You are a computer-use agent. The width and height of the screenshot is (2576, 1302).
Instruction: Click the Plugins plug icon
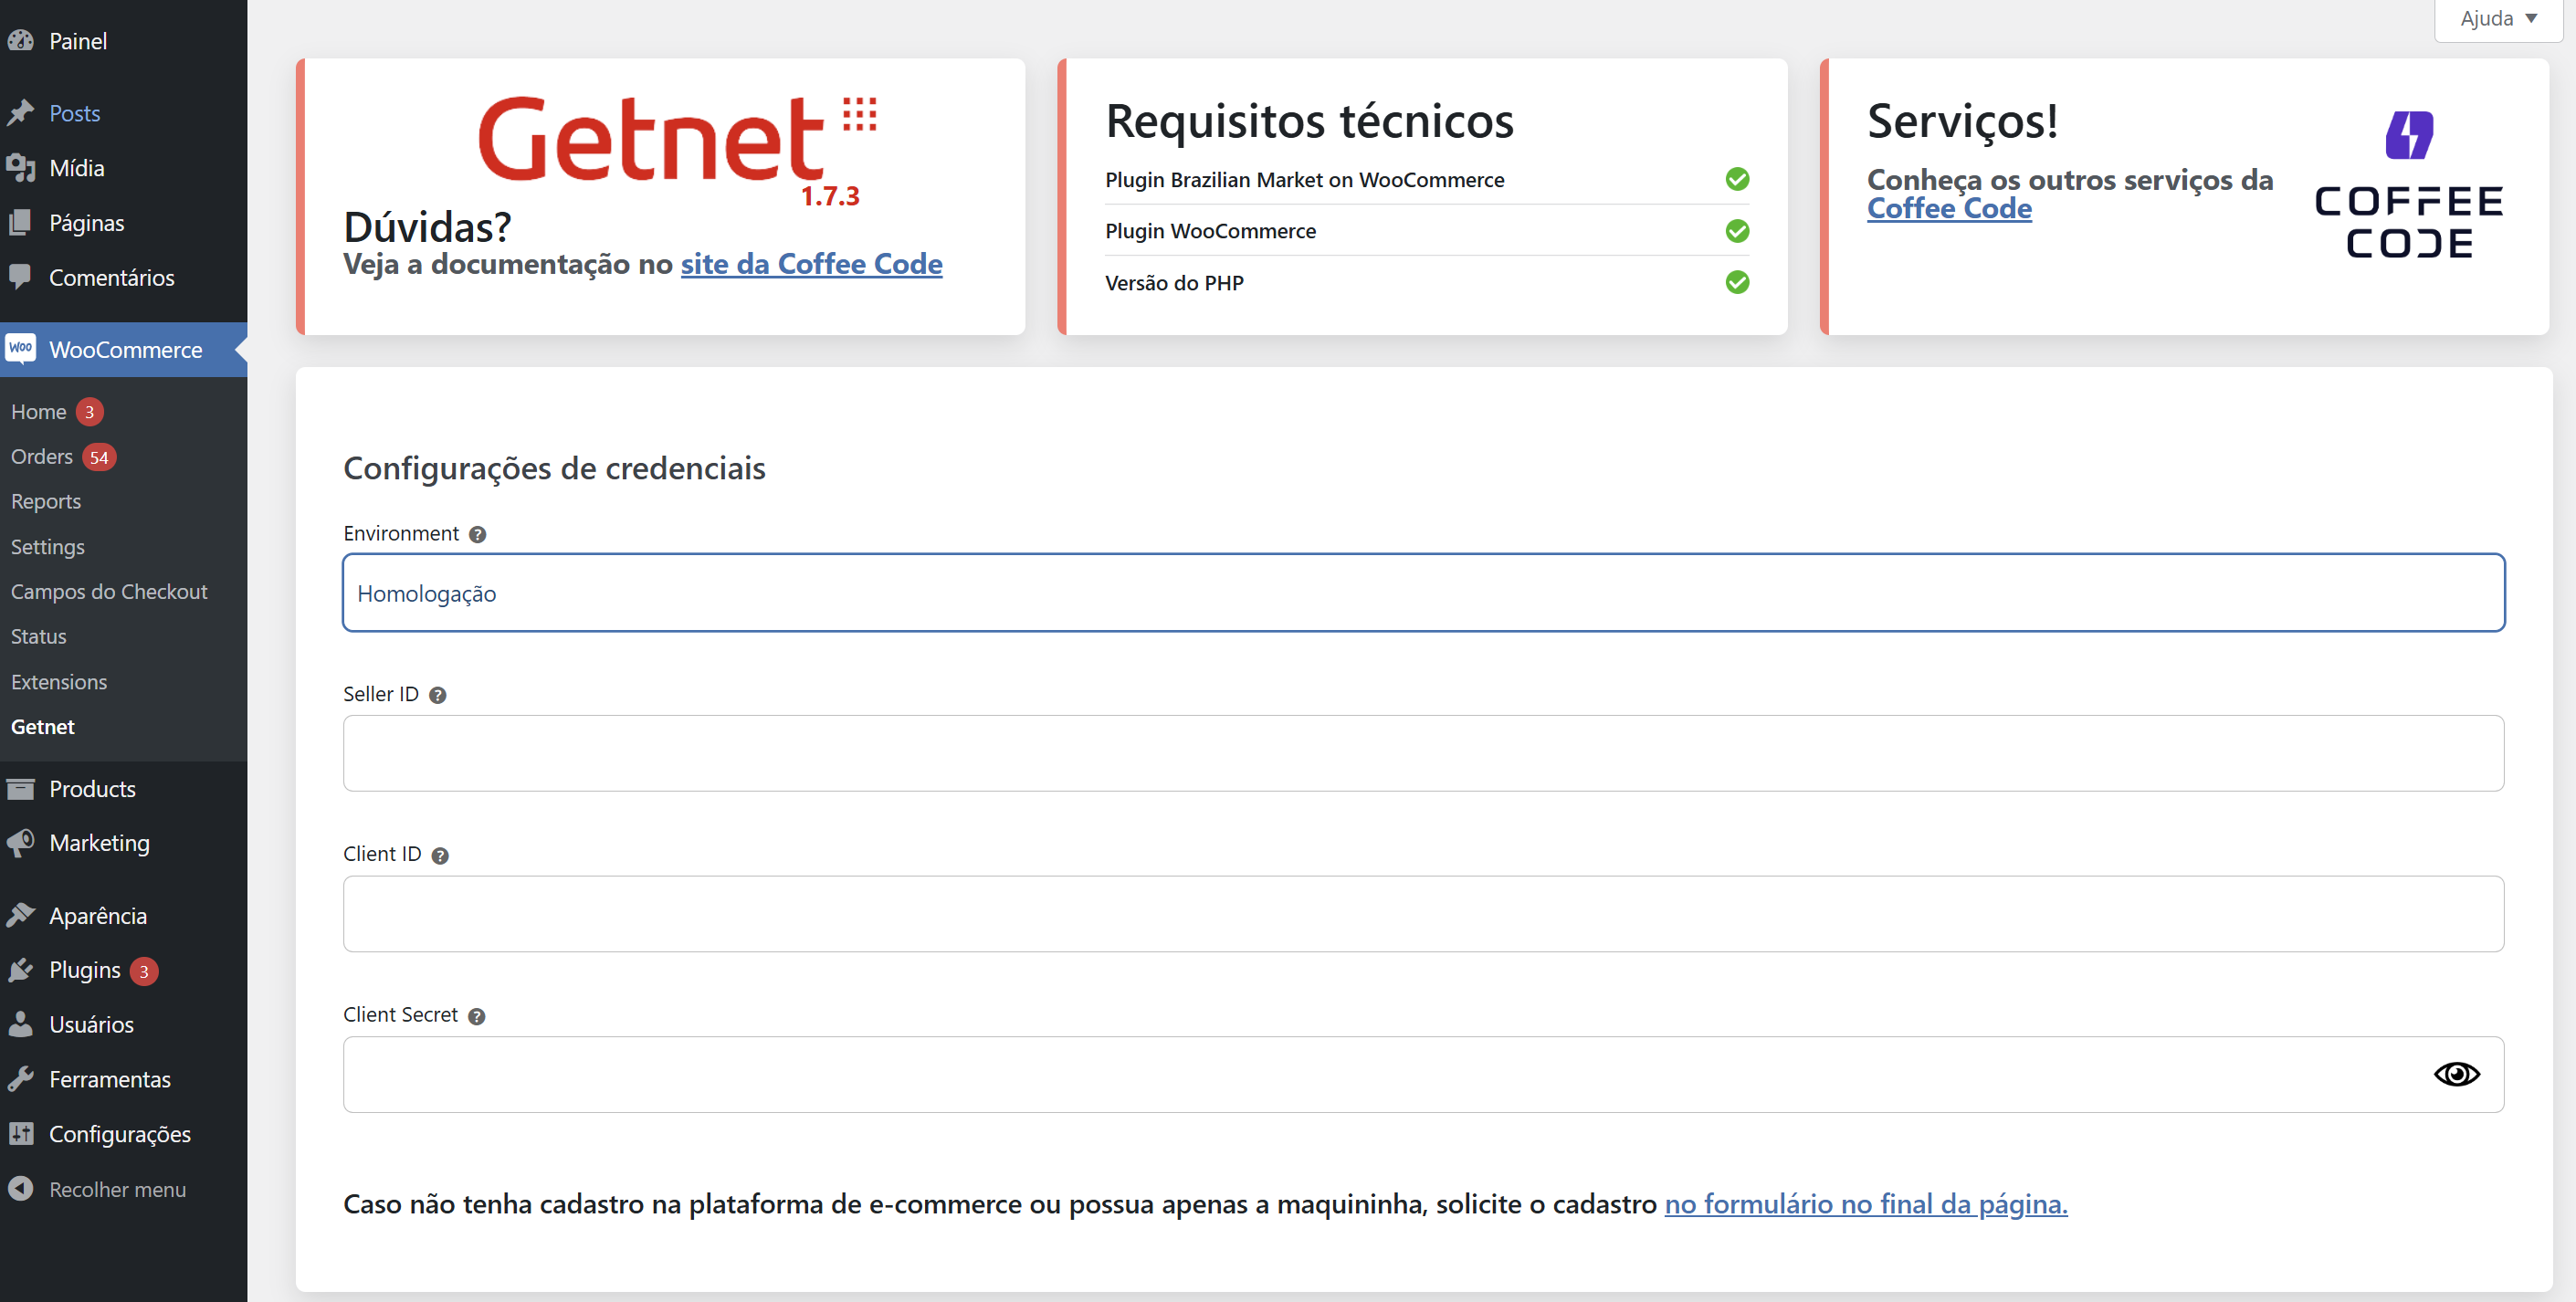(21, 970)
